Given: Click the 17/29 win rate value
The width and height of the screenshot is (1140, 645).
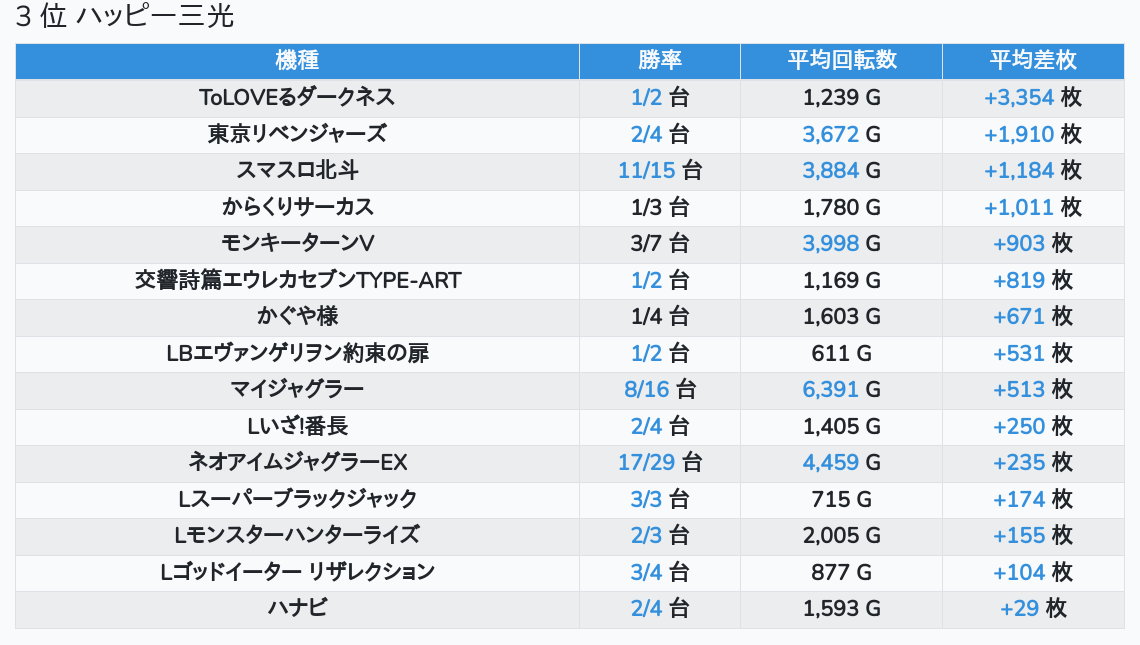Looking at the screenshot, I should point(647,463).
